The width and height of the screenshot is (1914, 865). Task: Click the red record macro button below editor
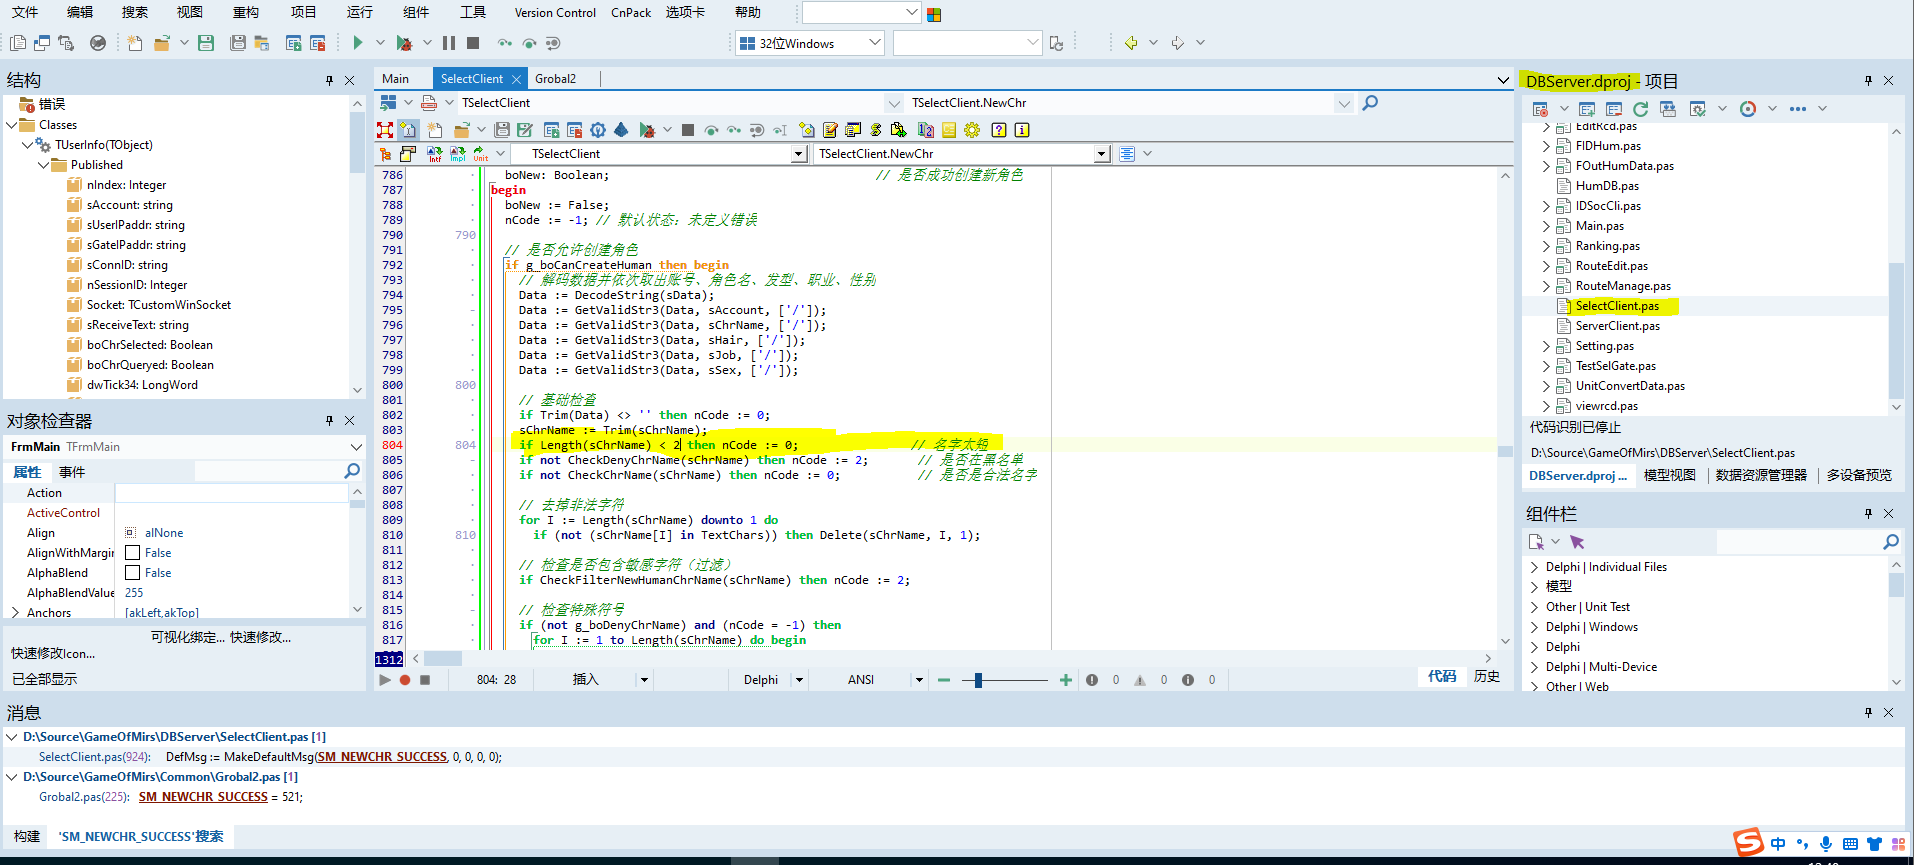(x=405, y=680)
